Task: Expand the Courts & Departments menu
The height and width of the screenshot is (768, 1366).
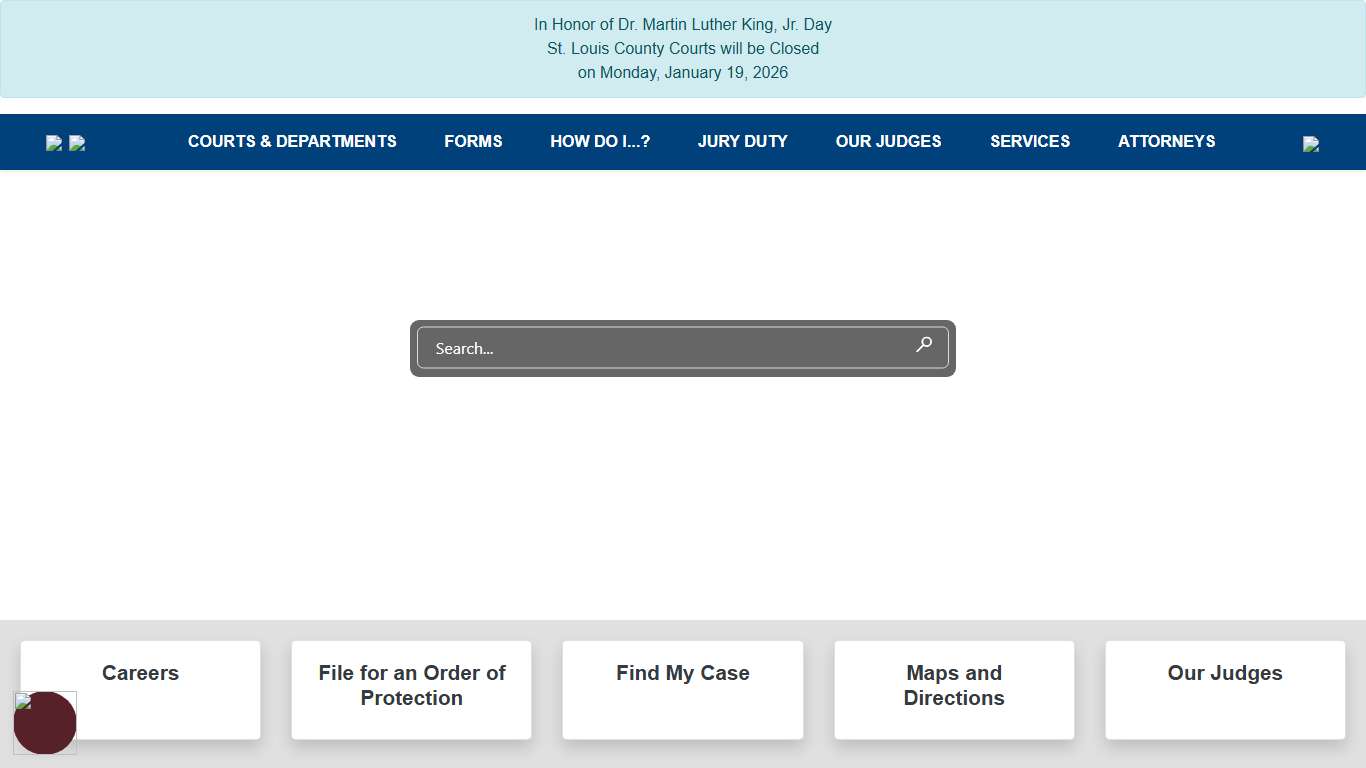Action: (292, 142)
